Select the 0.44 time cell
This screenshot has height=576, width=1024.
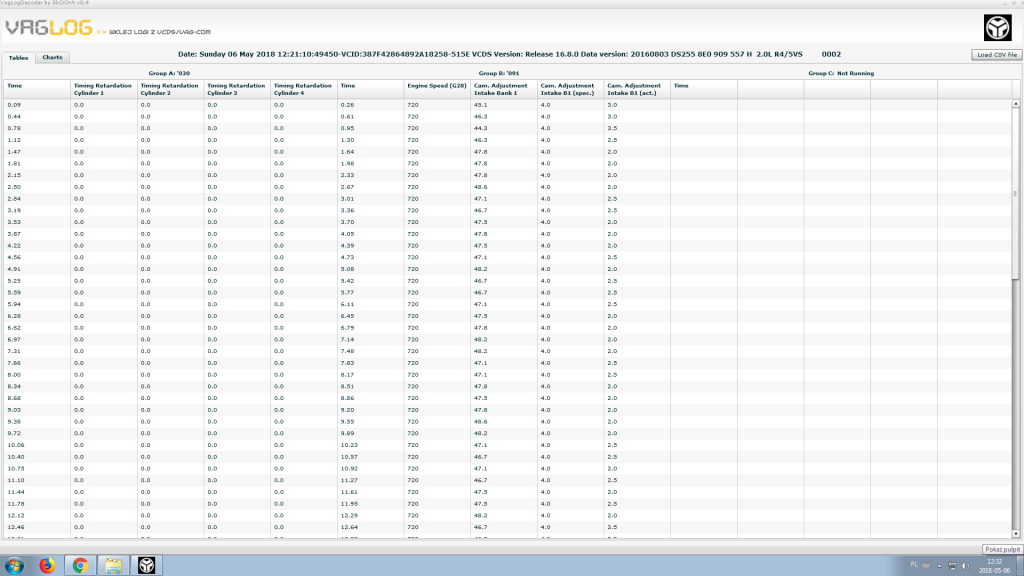coord(14,116)
